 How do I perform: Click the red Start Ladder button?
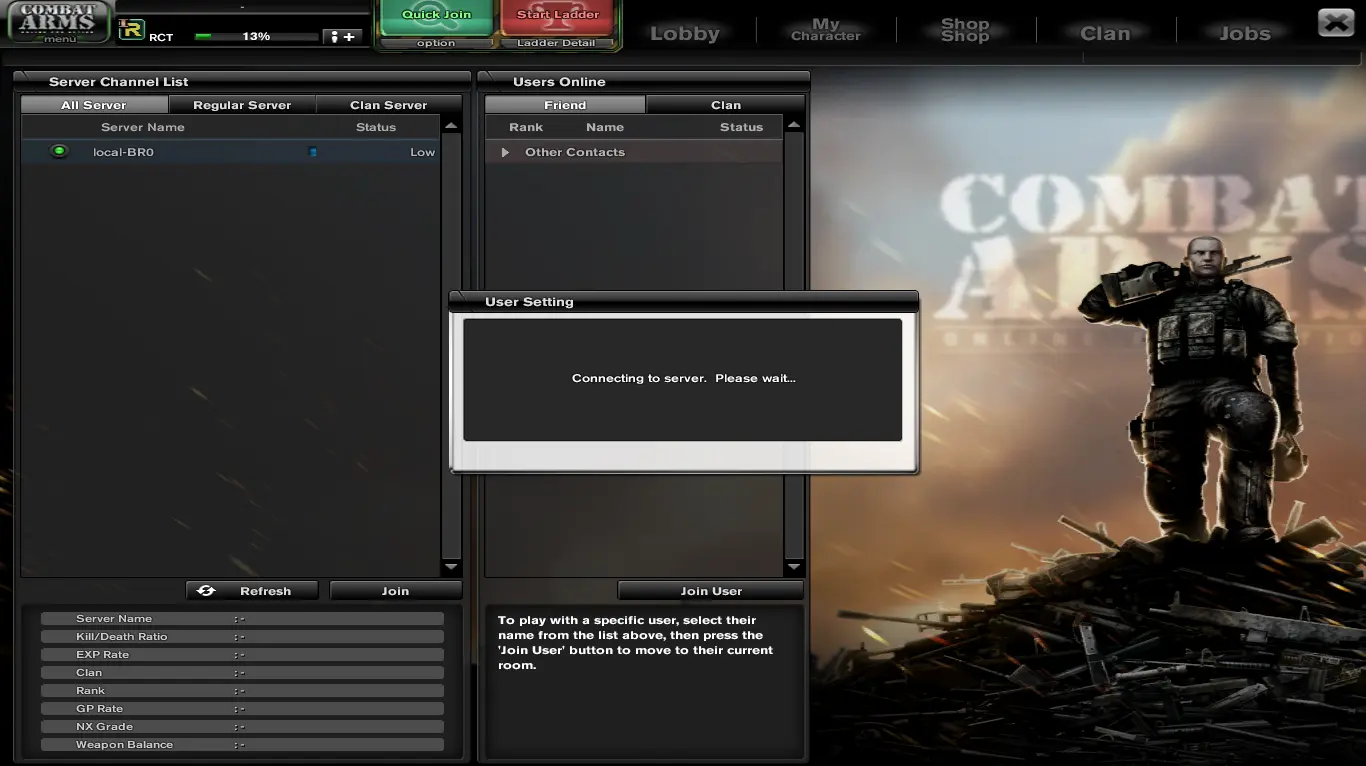(x=558, y=16)
